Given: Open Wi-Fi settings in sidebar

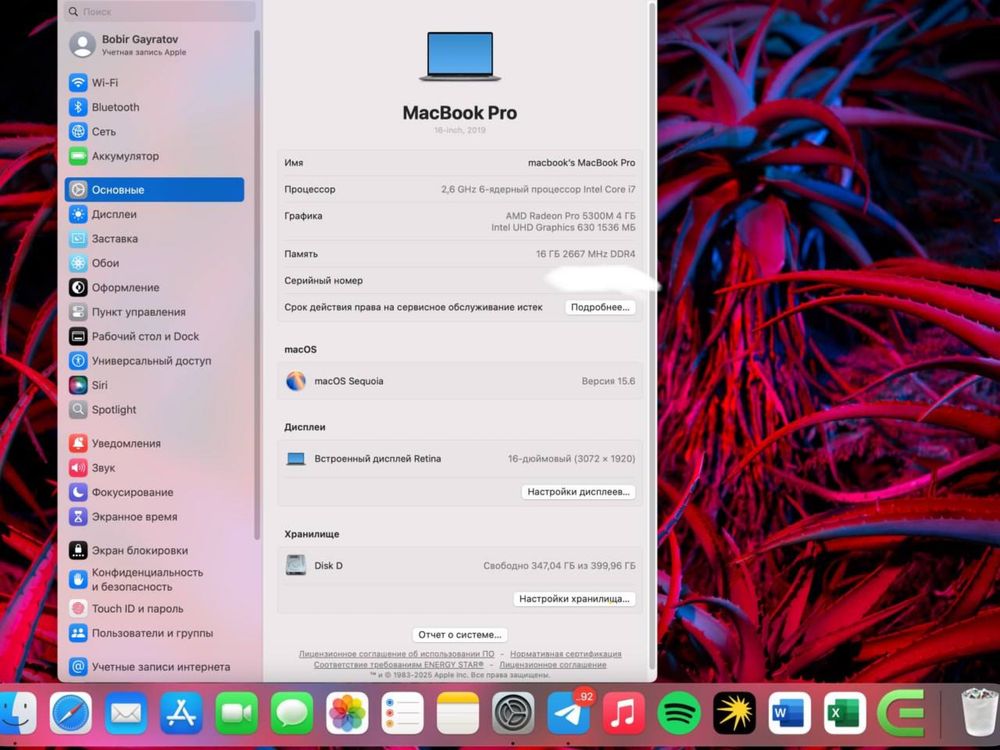Looking at the screenshot, I should point(154,82).
